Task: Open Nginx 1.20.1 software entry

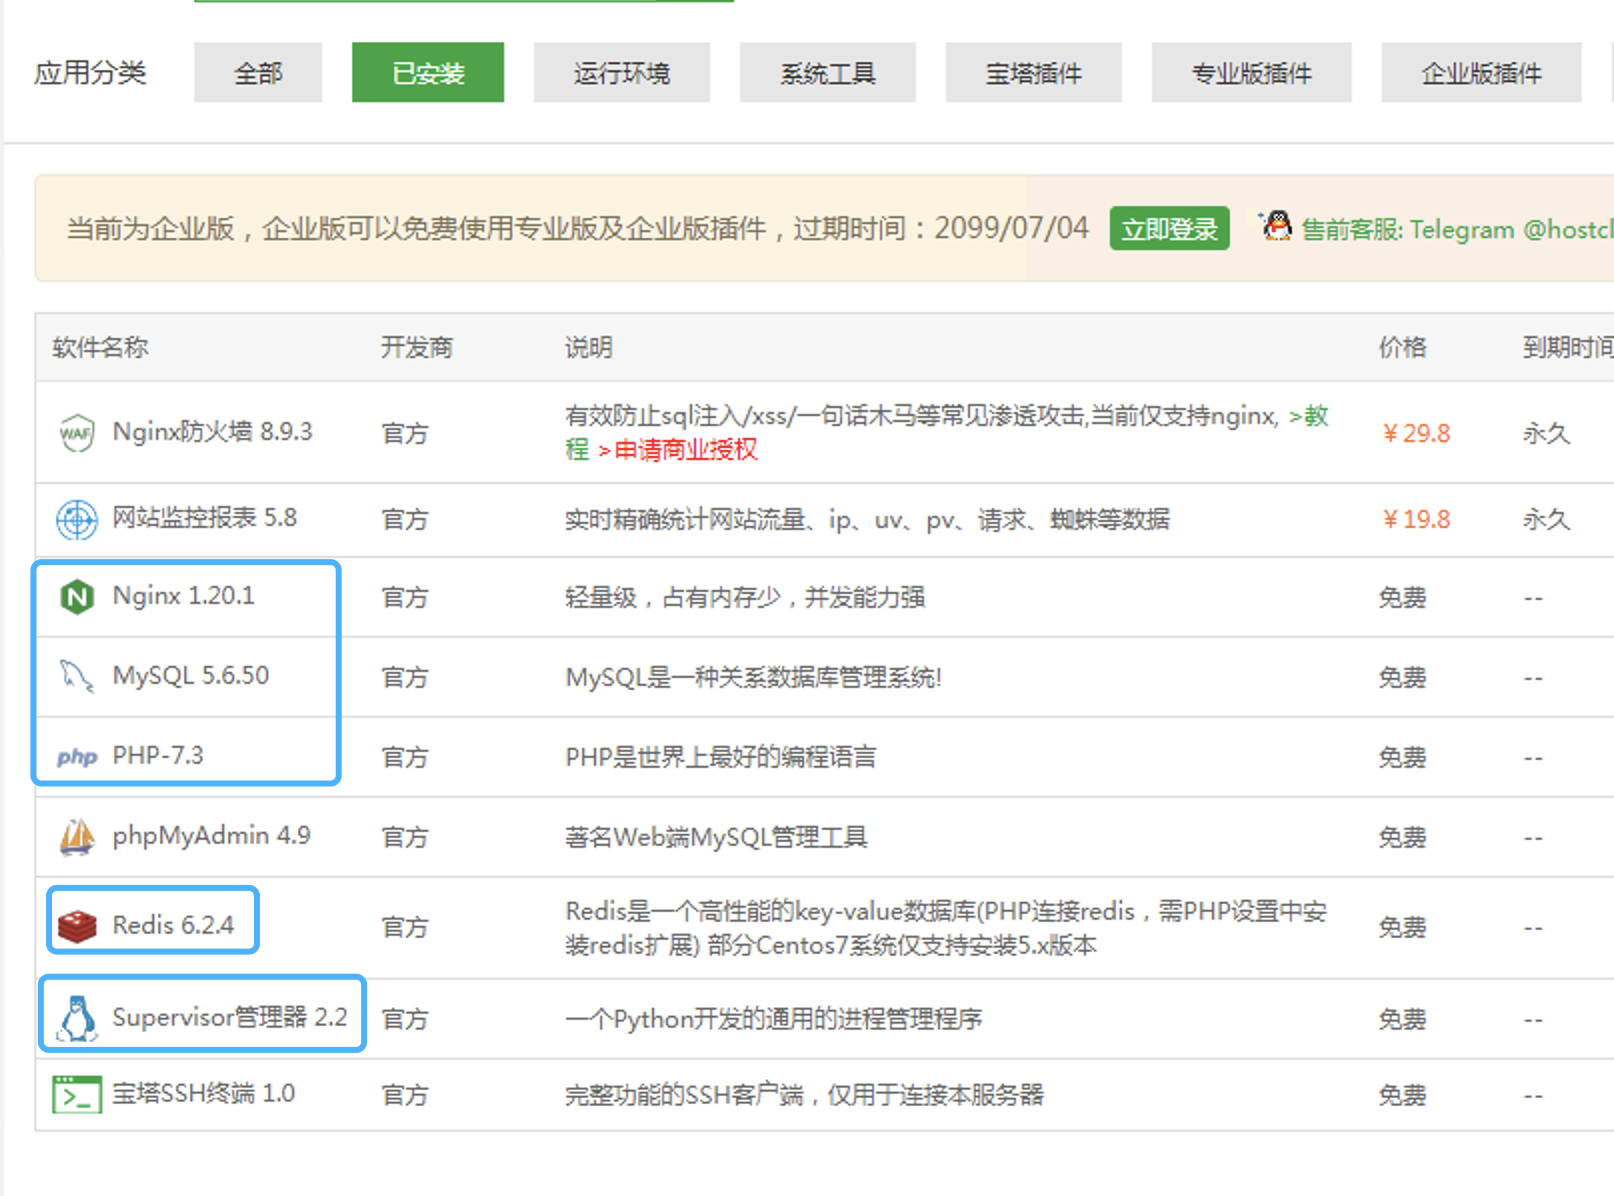Action: (183, 596)
